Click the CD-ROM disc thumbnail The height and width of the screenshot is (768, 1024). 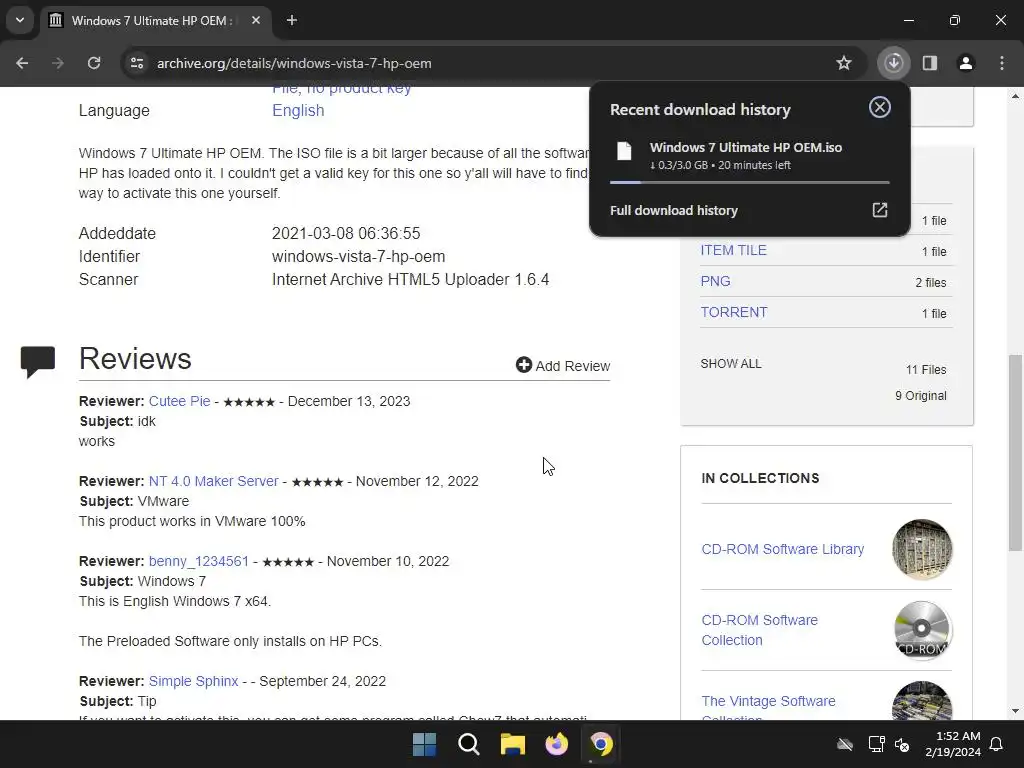coord(921,630)
